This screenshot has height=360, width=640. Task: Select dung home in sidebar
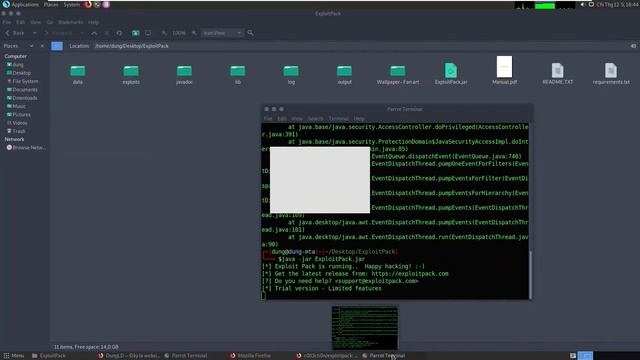16,64
